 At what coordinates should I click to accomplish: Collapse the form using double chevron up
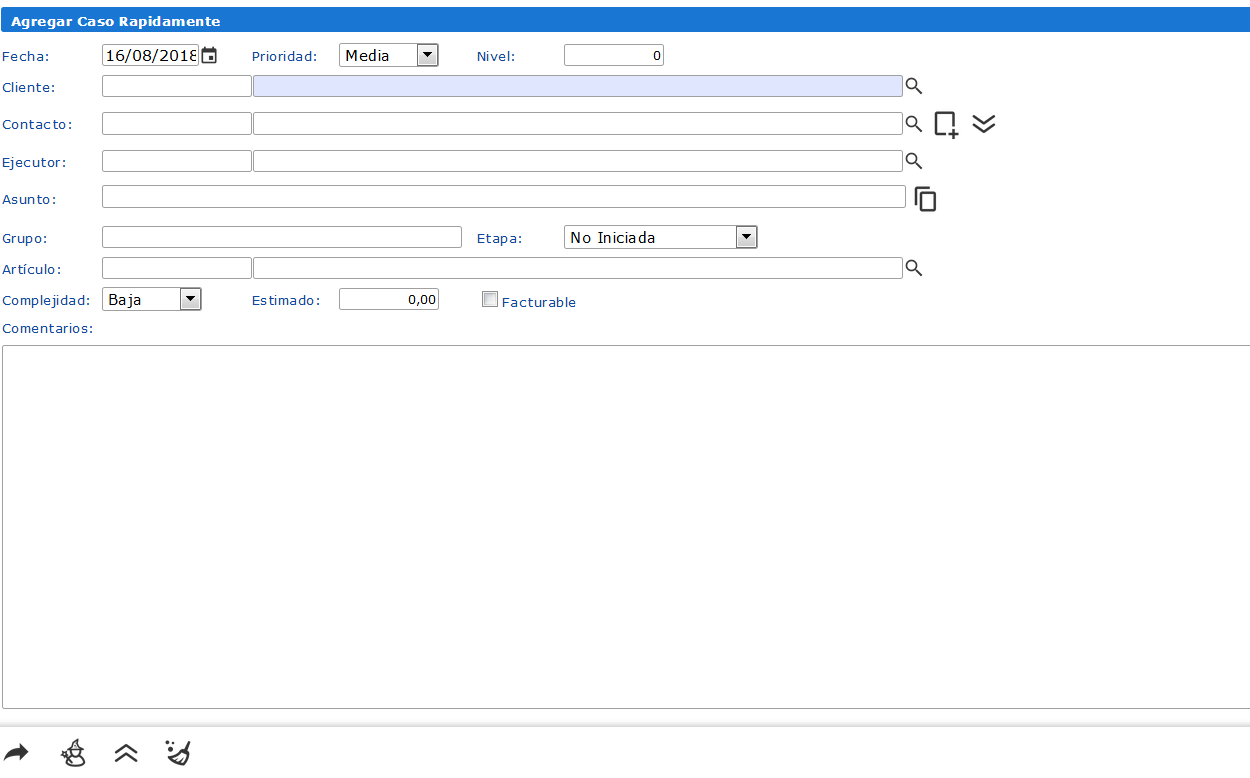point(126,753)
